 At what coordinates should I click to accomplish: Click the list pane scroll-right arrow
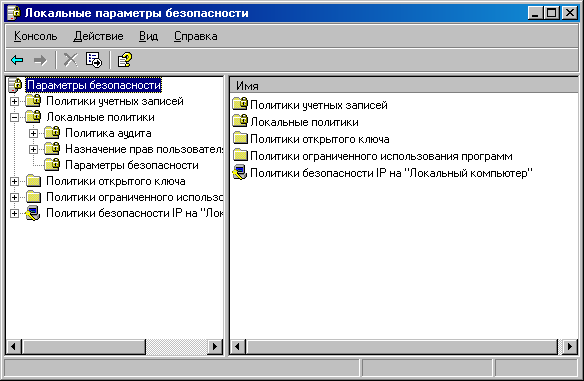tap(570, 347)
